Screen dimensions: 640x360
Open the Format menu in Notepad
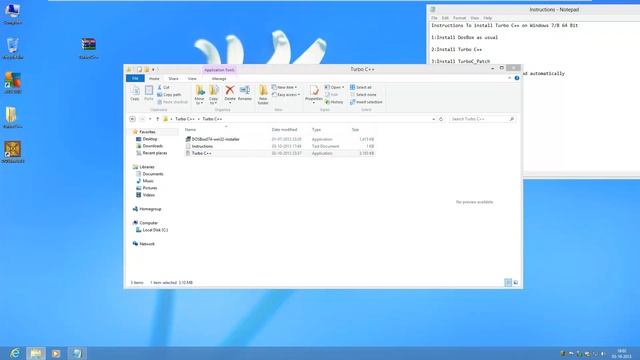tap(459, 18)
